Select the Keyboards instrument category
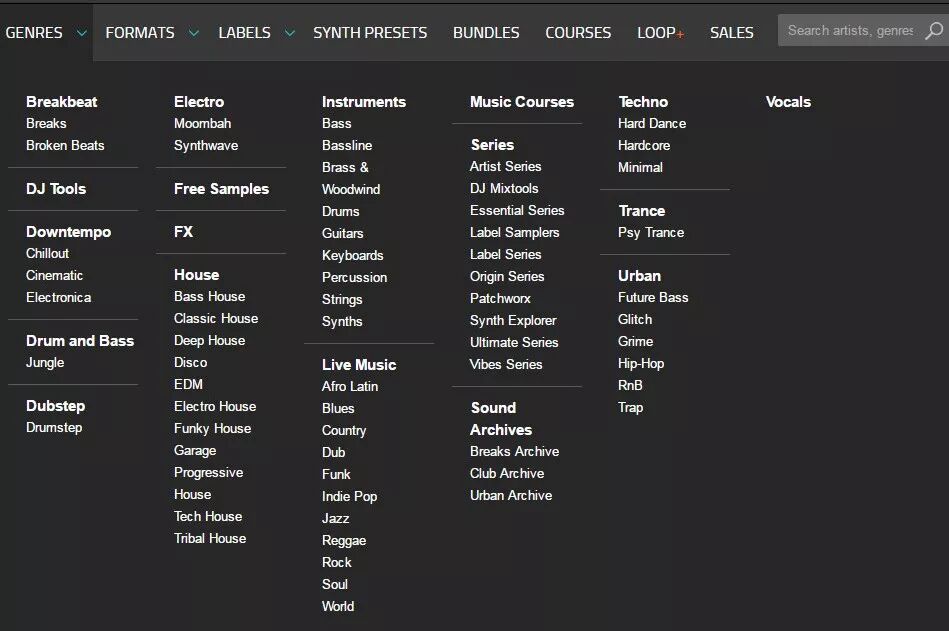 tap(353, 255)
